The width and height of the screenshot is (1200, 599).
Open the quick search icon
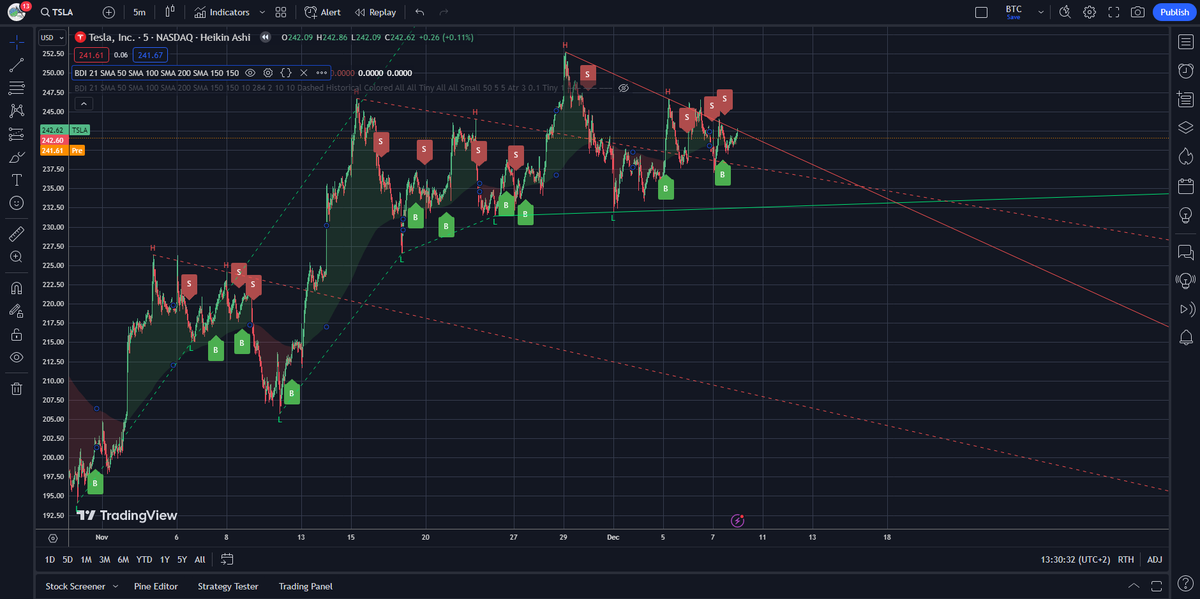pos(1064,12)
